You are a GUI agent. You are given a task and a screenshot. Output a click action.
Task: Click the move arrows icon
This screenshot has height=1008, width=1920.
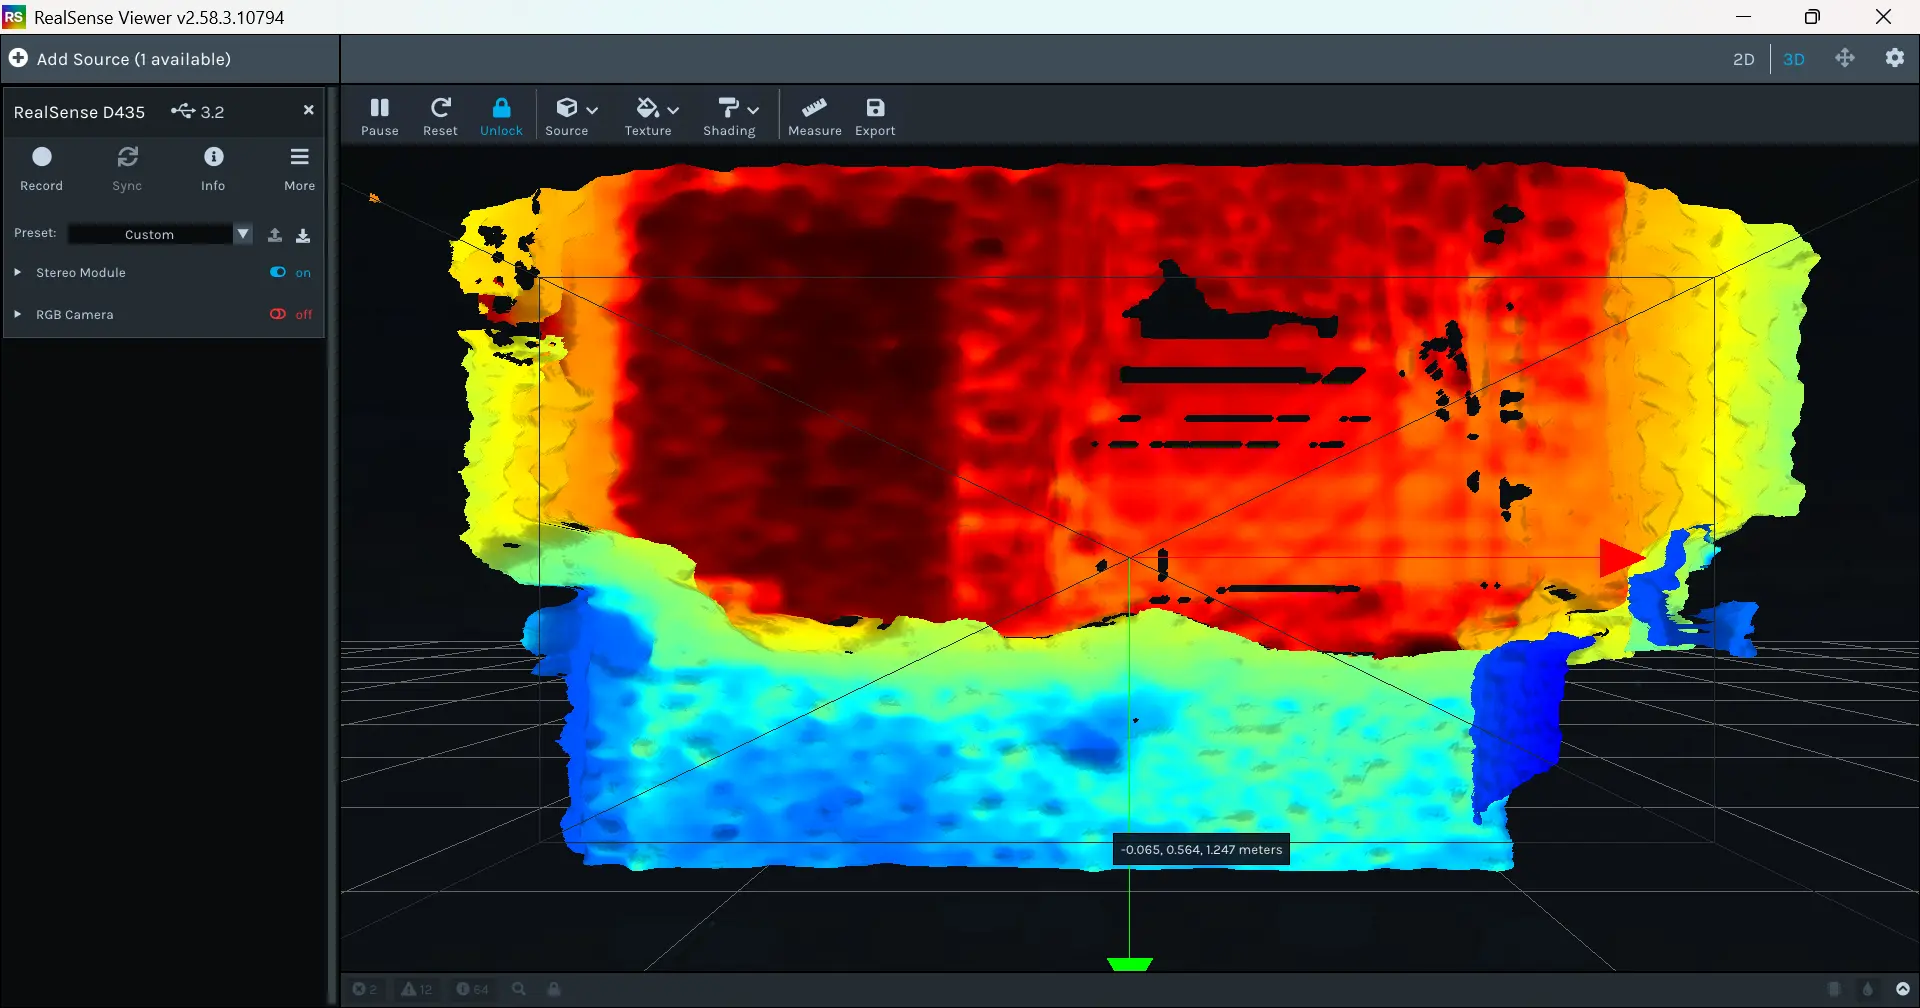[1845, 58]
